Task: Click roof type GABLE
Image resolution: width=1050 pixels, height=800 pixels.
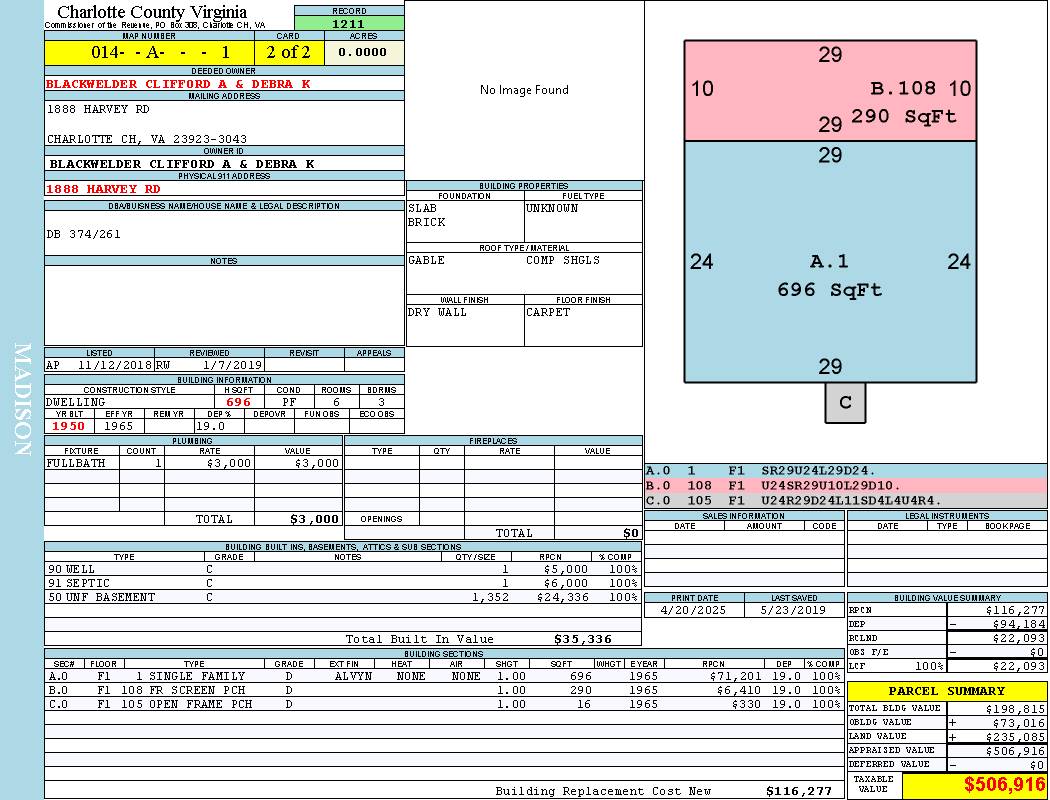Action: tap(426, 260)
